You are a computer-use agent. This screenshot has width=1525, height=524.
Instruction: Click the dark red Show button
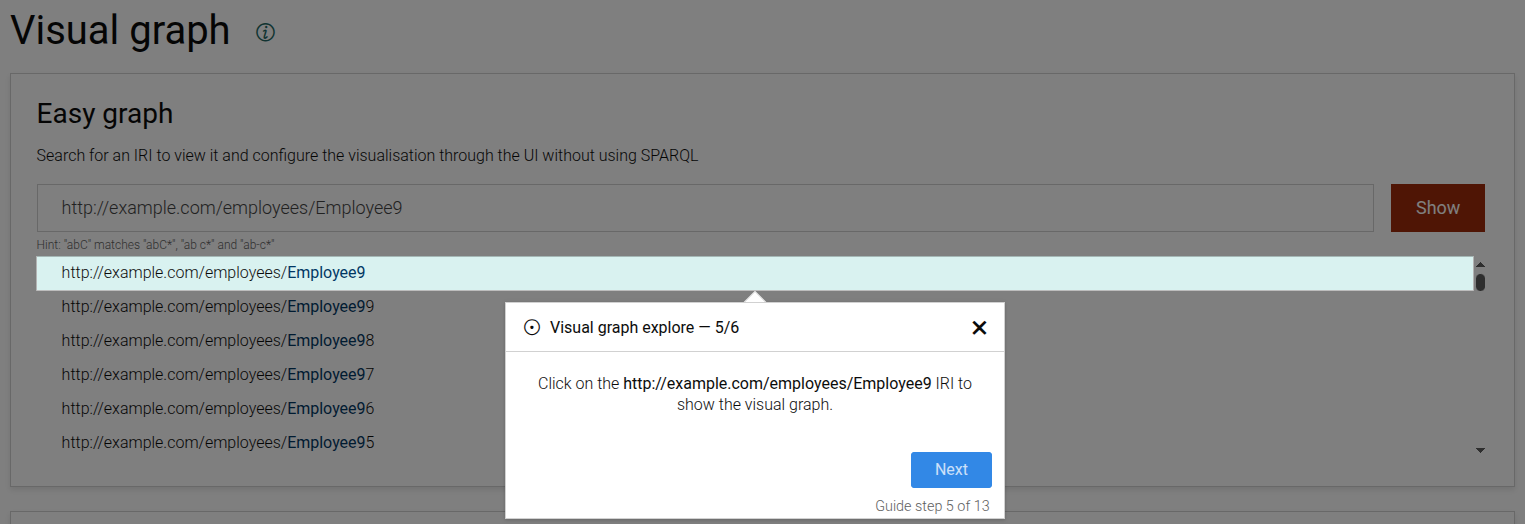[x=1437, y=208]
